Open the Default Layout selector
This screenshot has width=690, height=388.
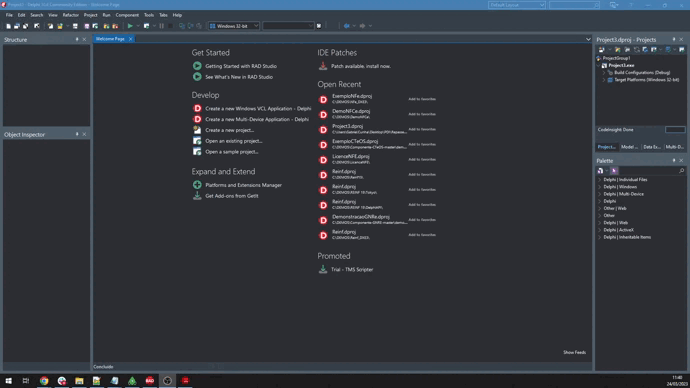(x=517, y=5)
